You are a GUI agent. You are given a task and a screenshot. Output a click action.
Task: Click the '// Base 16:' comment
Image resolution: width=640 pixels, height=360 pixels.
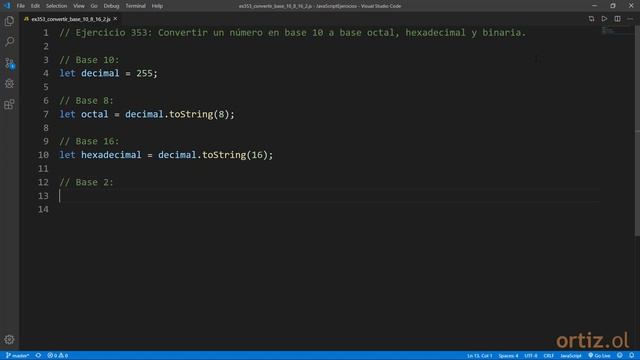pyautogui.click(x=89, y=141)
